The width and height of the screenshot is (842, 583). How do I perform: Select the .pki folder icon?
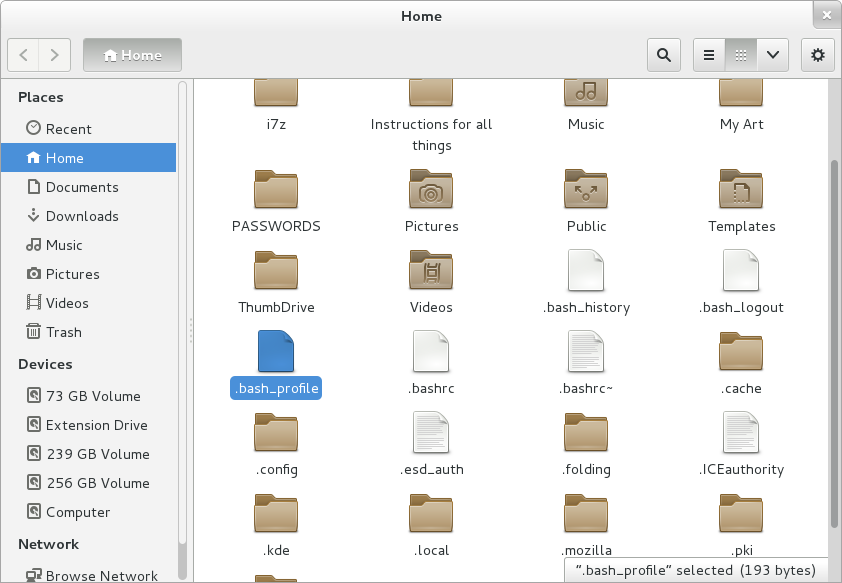[x=741, y=513]
